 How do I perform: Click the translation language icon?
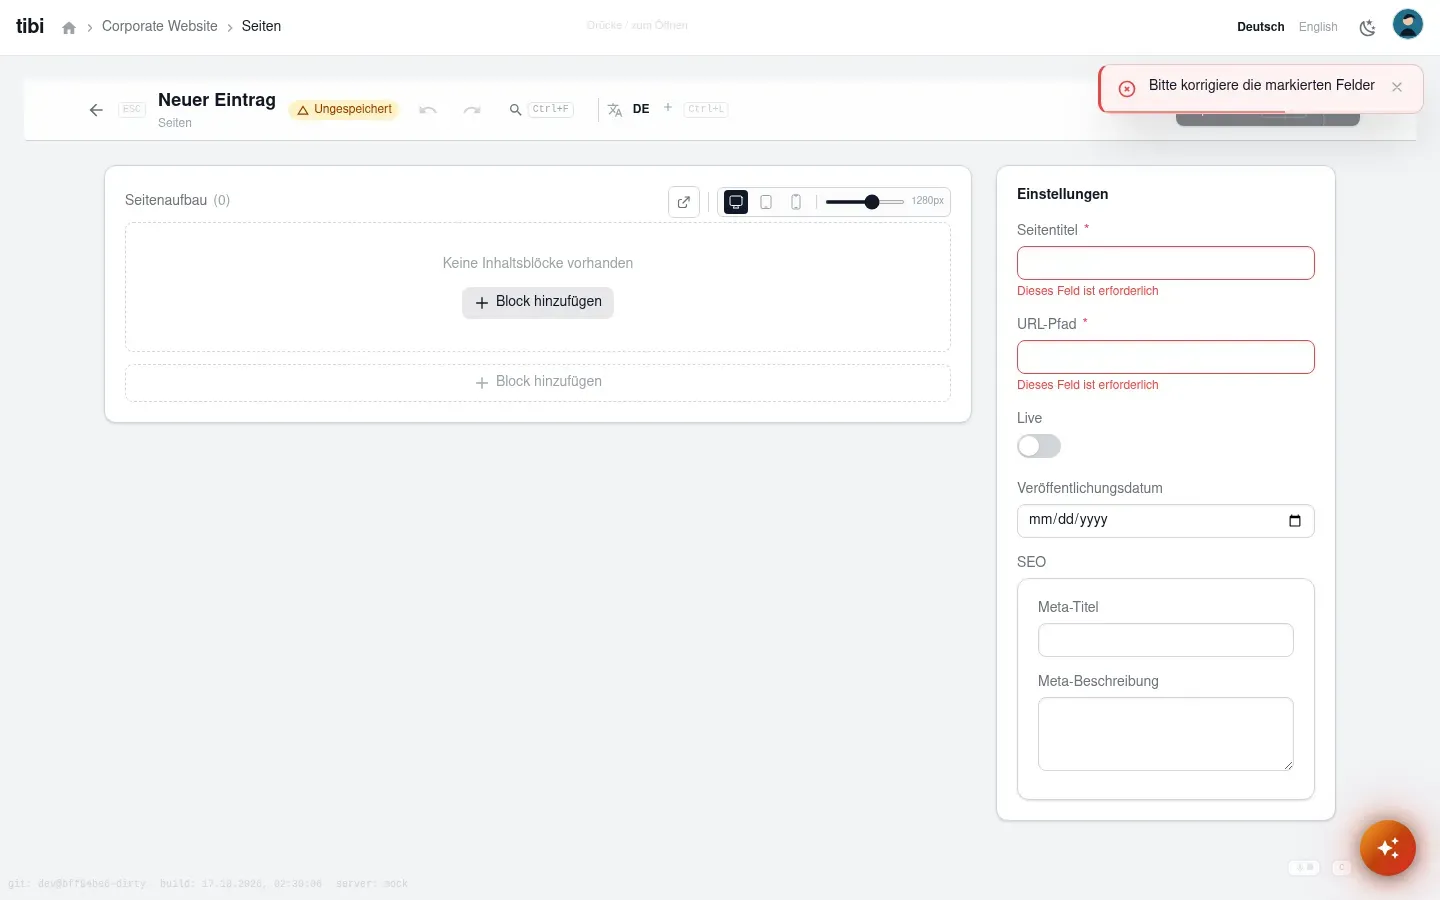tap(615, 110)
